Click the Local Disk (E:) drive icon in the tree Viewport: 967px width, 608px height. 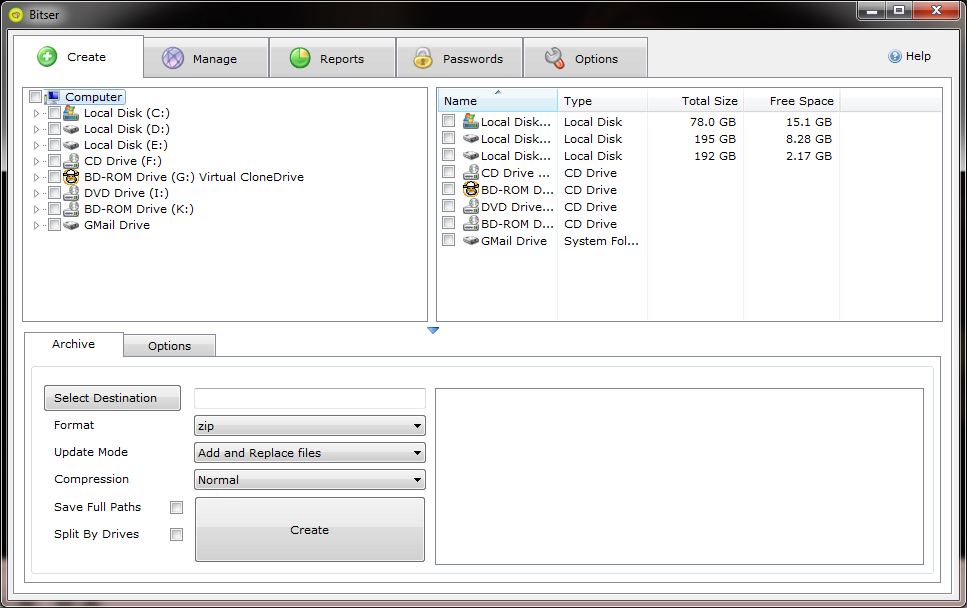coord(71,145)
